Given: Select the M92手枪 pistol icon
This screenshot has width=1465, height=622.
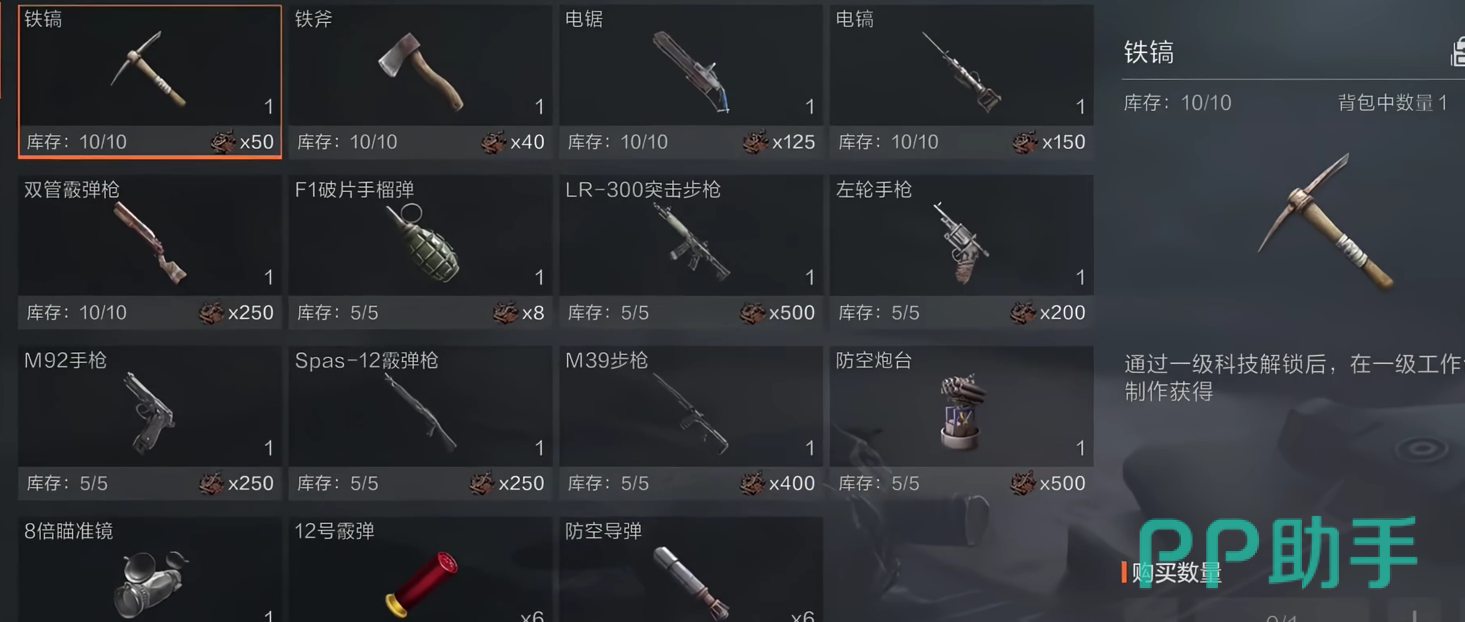Looking at the screenshot, I should click(x=150, y=412).
